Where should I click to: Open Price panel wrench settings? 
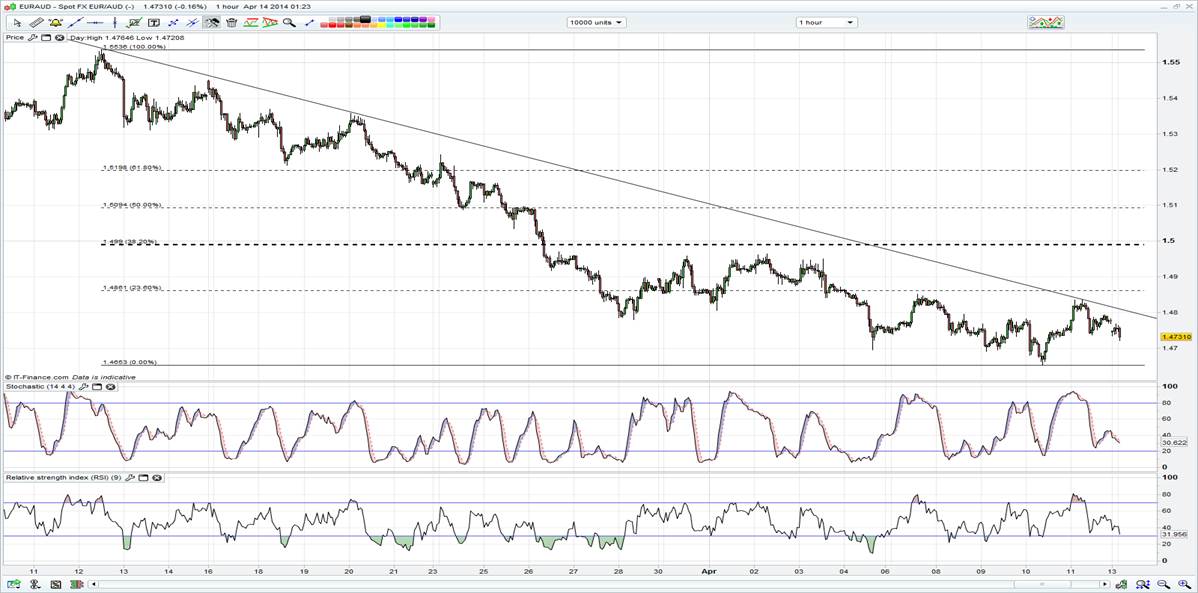33,37
